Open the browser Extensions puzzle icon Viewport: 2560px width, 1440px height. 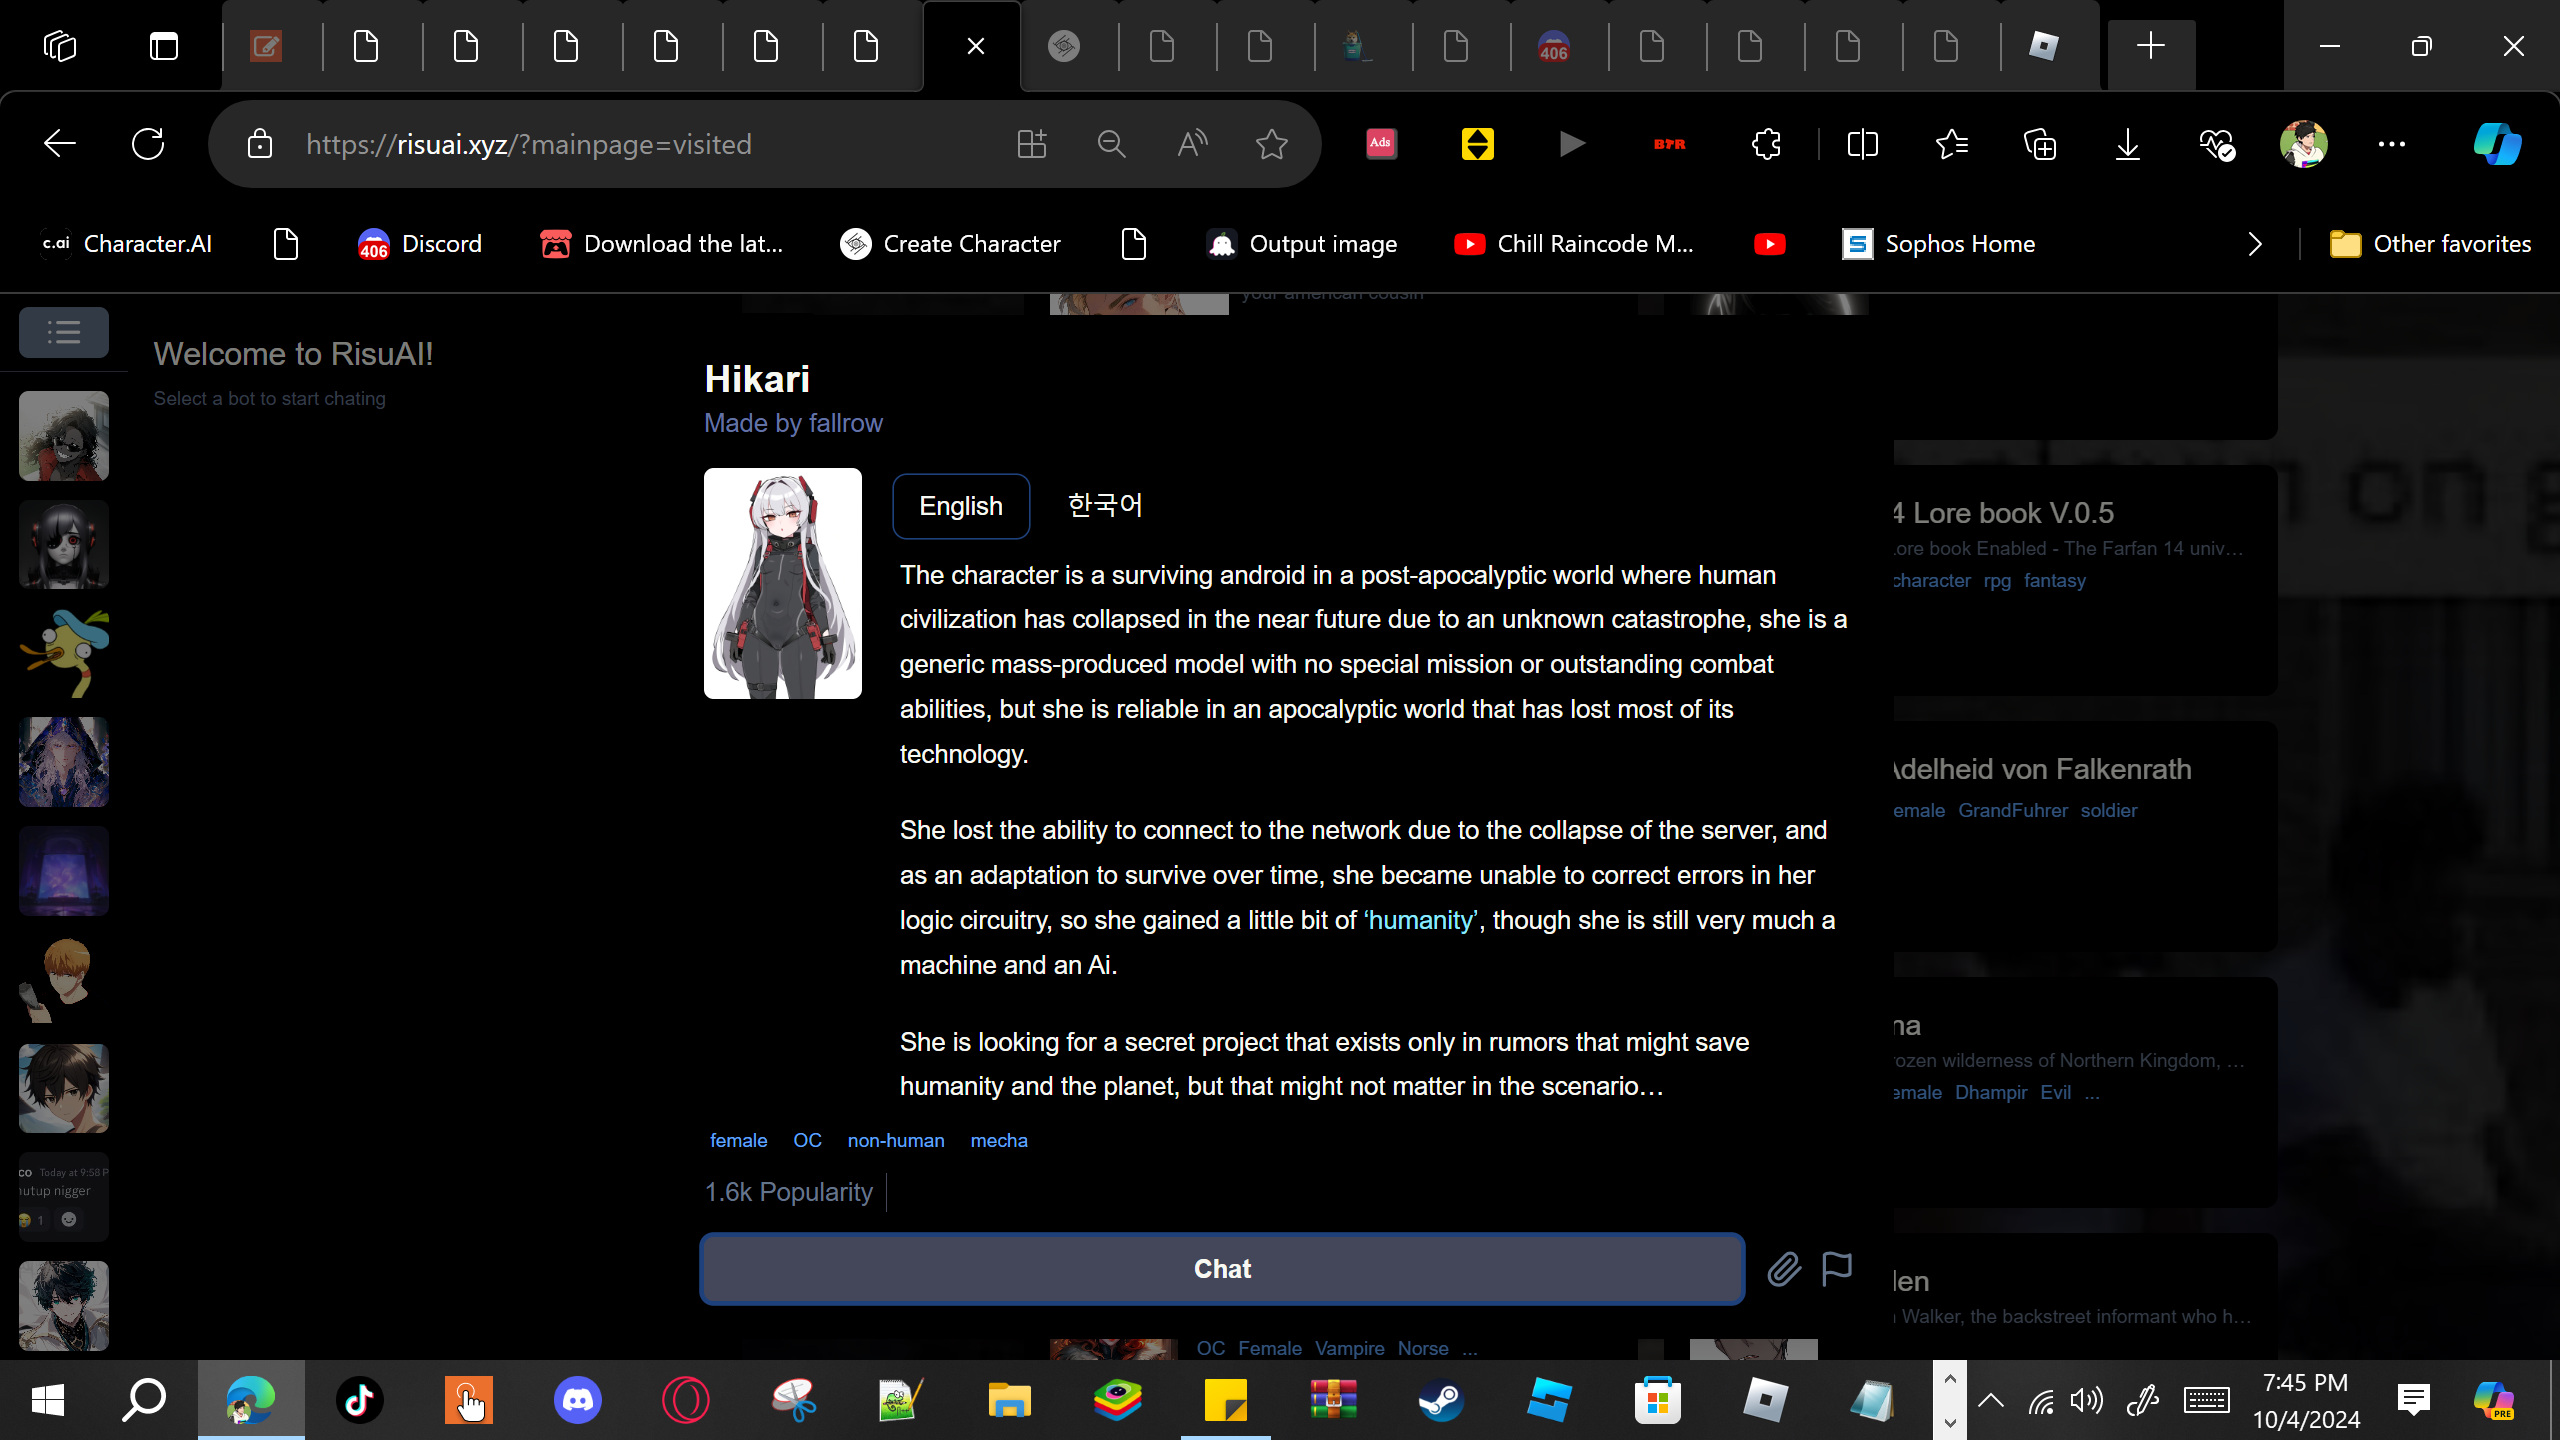click(1767, 144)
